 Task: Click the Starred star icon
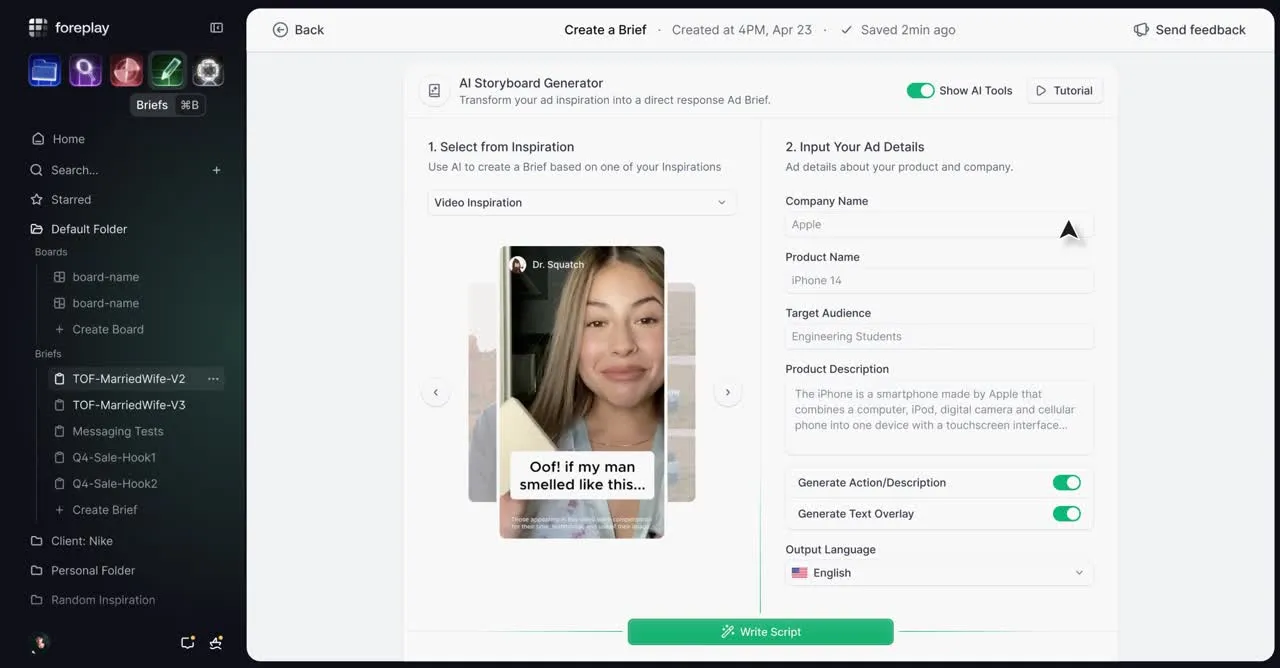[38, 199]
